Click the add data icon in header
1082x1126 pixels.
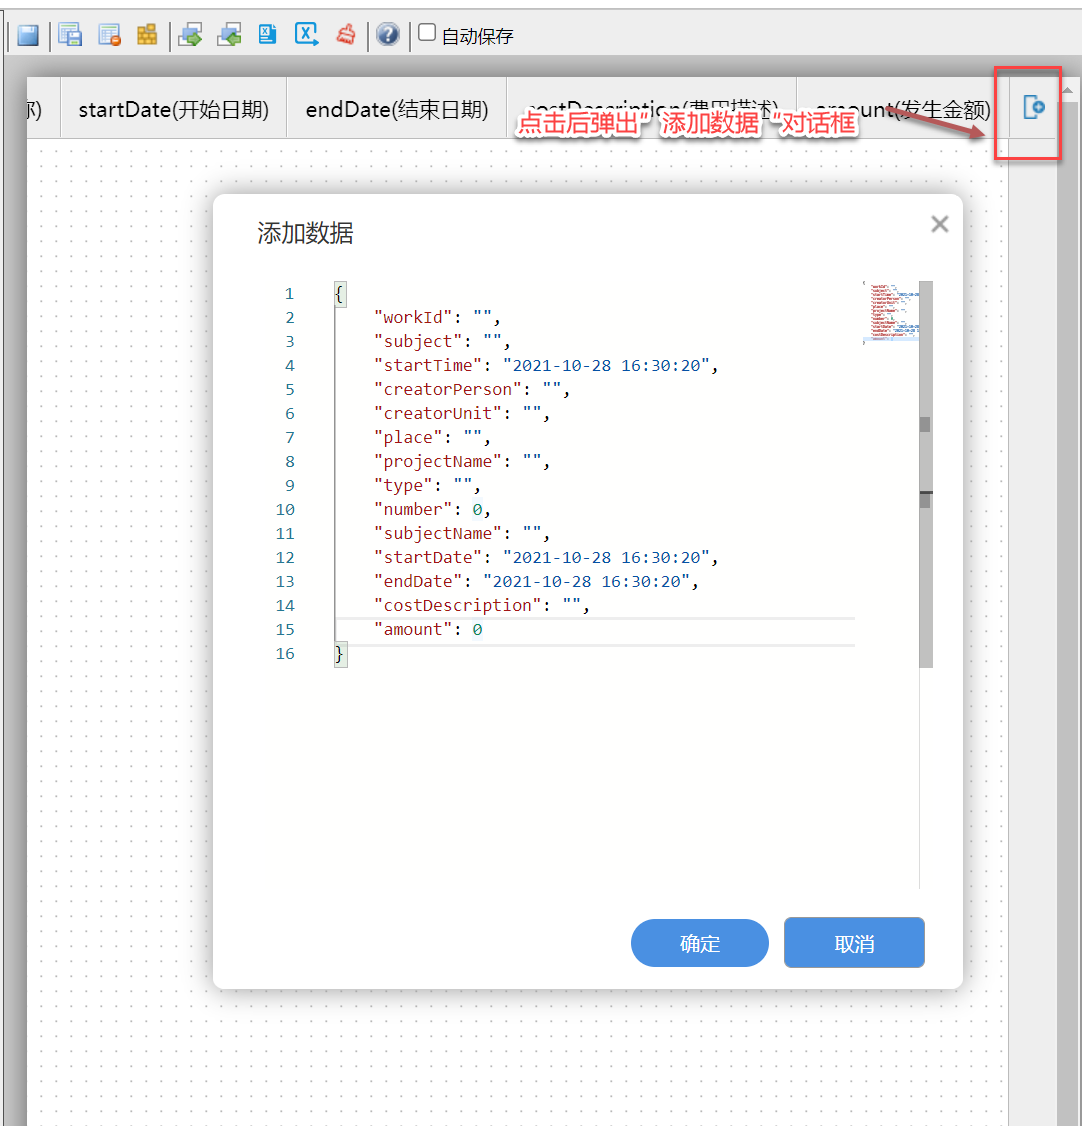pos(1034,108)
